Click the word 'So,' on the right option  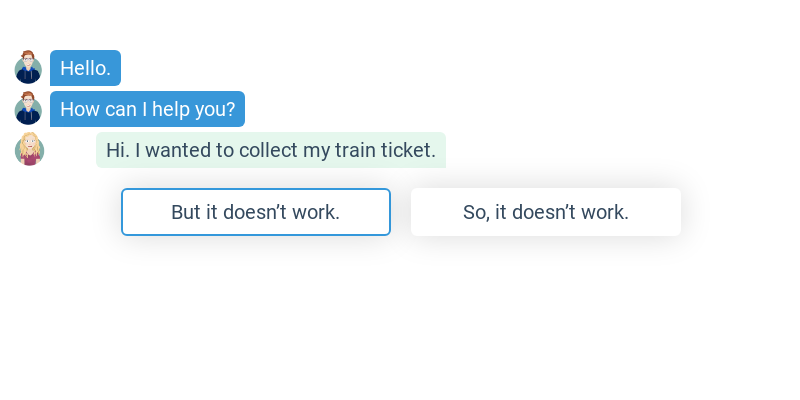point(476,212)
